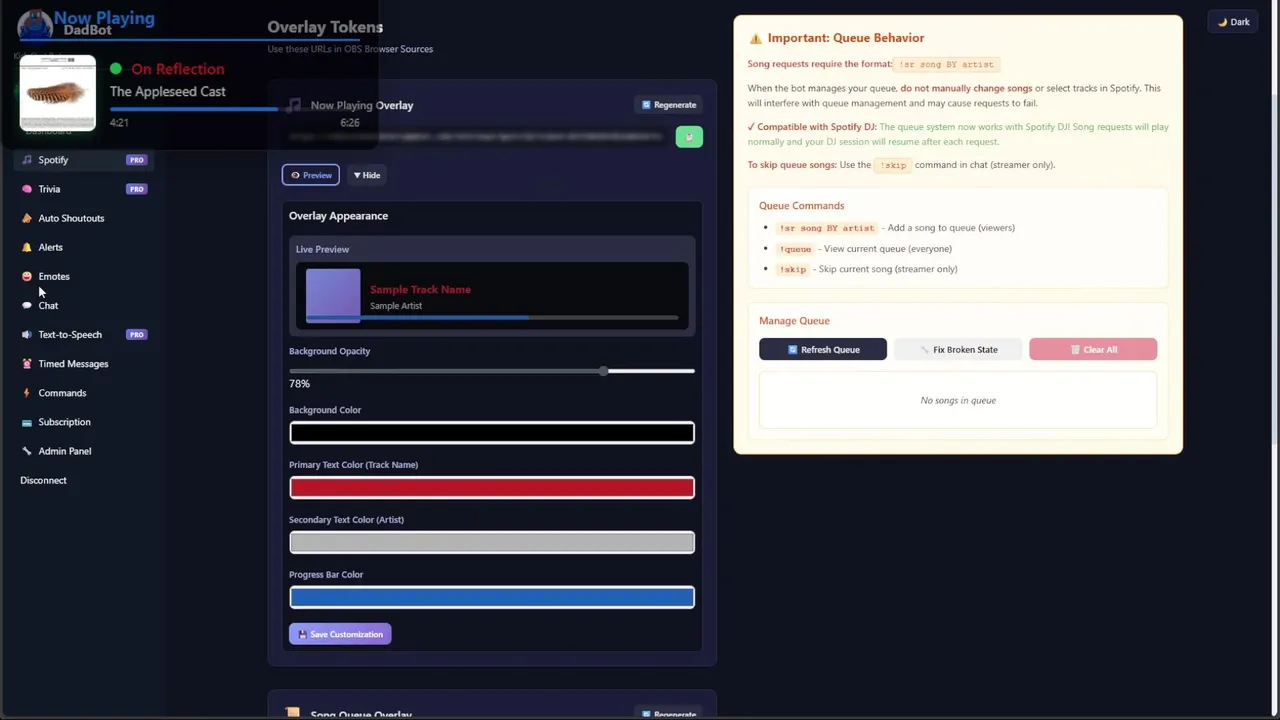Click the Timed Messages alarm clock icon

pyautogui.click(x=27, y=364)
